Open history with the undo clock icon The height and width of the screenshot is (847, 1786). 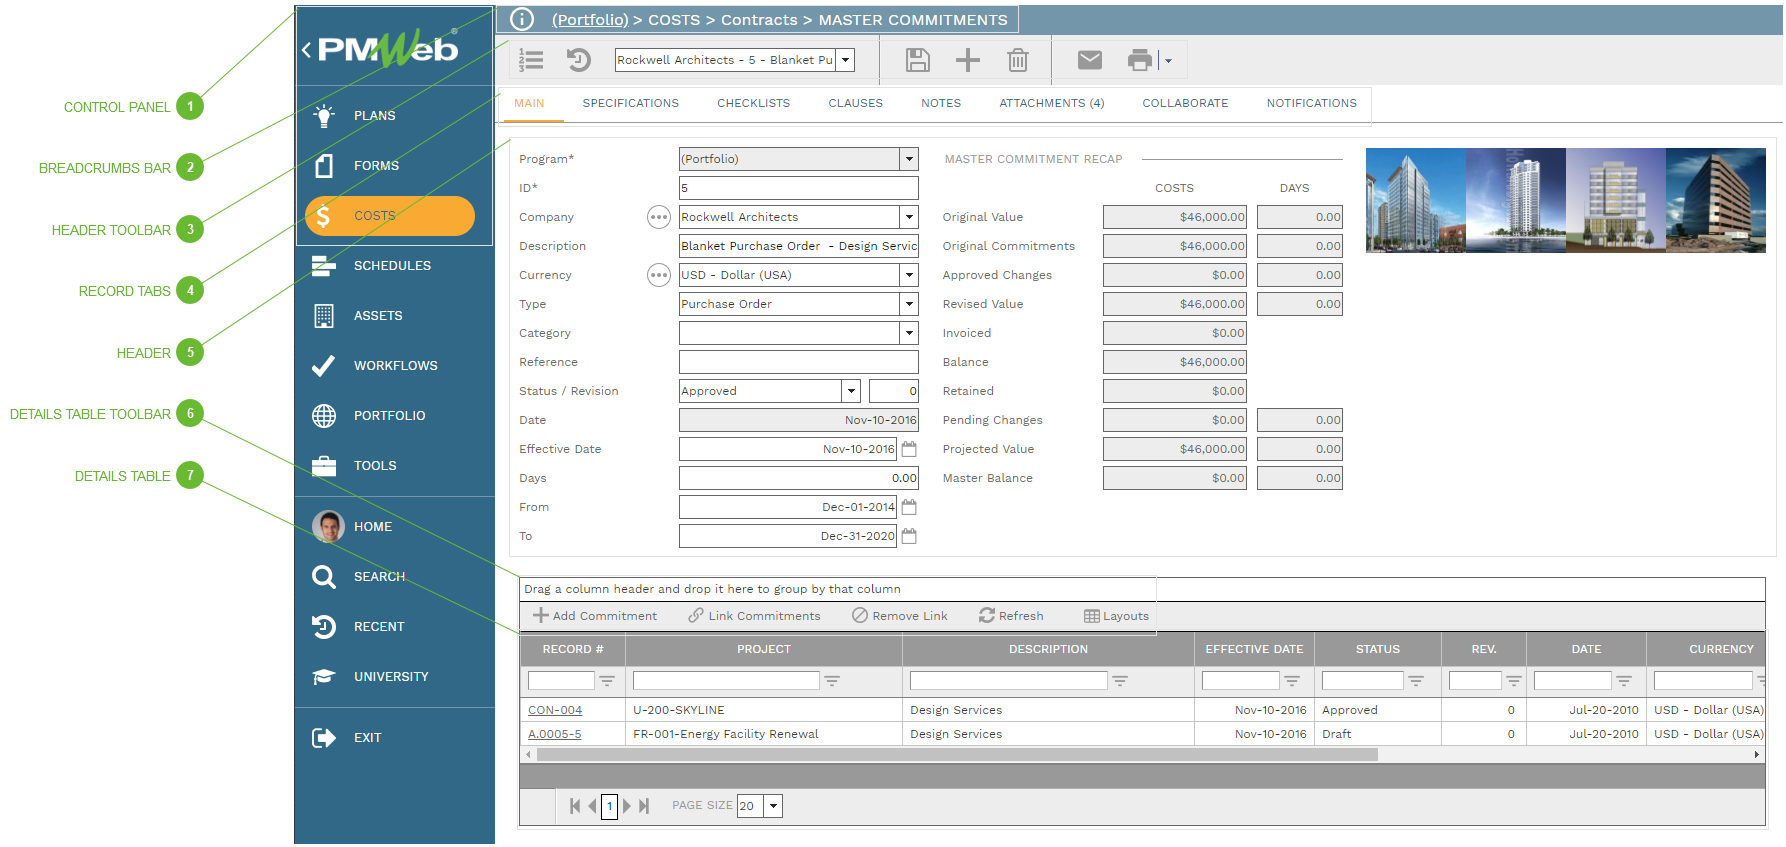(578, 60)
